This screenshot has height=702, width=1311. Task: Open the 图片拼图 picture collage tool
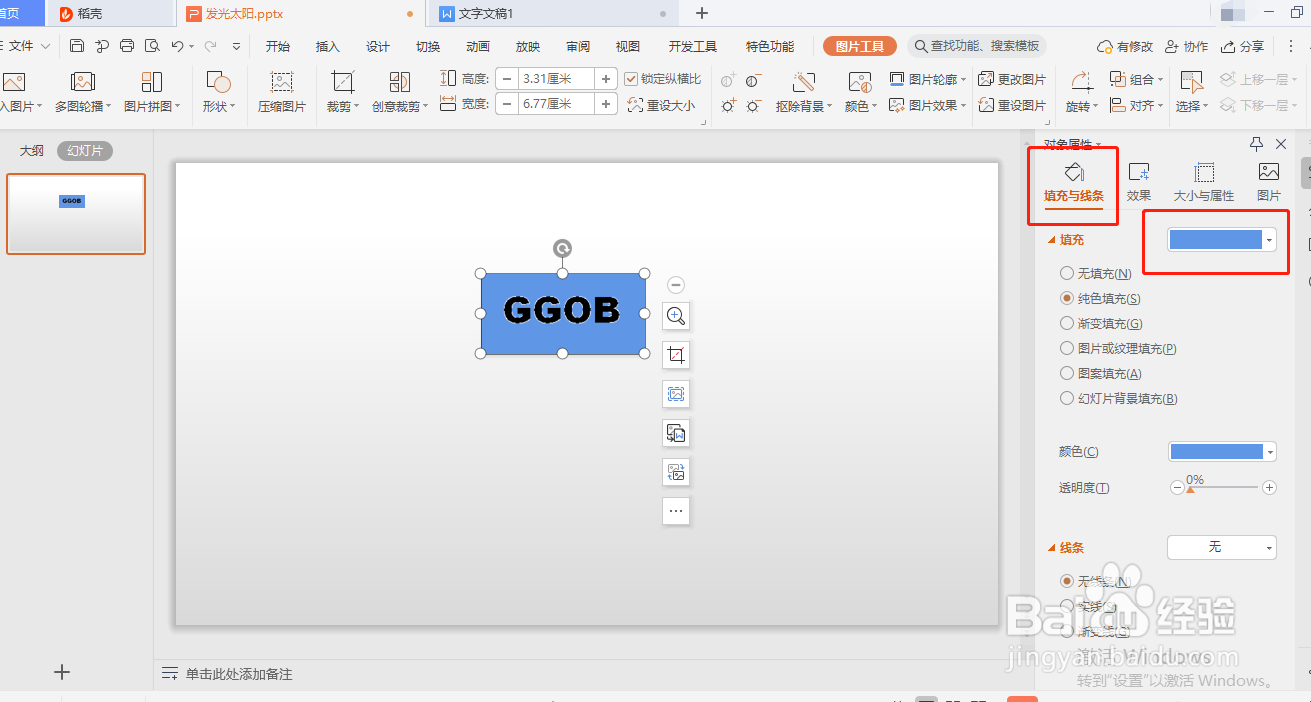(152, 92)
